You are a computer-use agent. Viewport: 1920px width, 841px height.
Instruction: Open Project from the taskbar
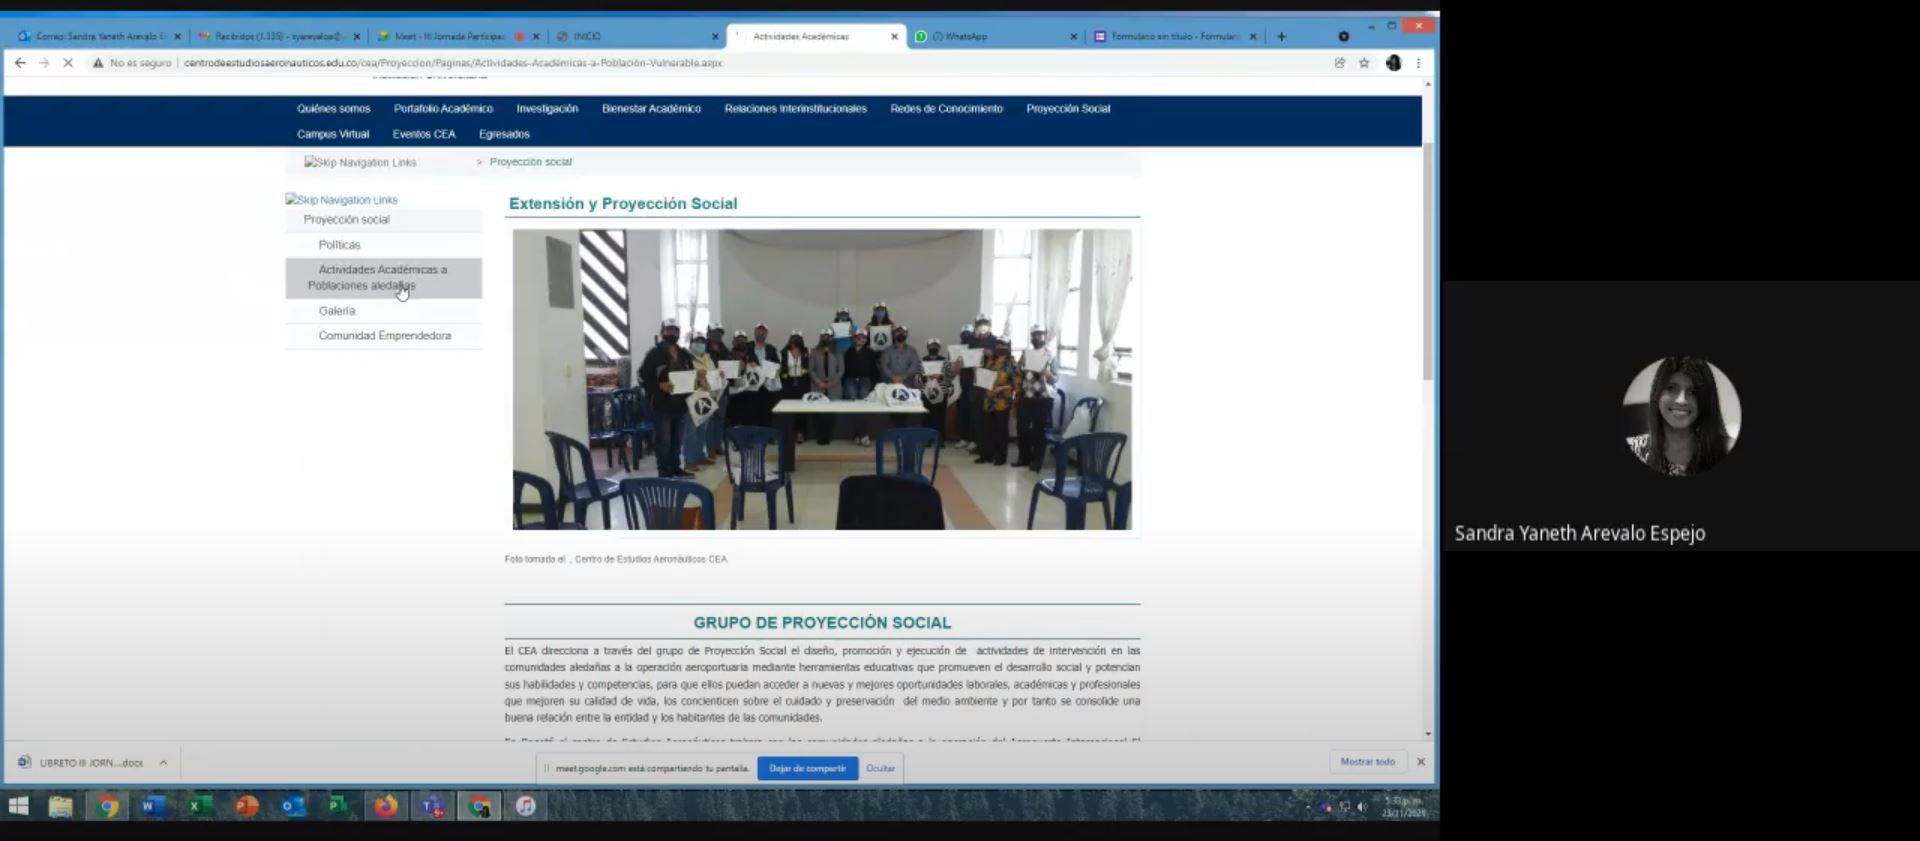[x=339, y=806]
